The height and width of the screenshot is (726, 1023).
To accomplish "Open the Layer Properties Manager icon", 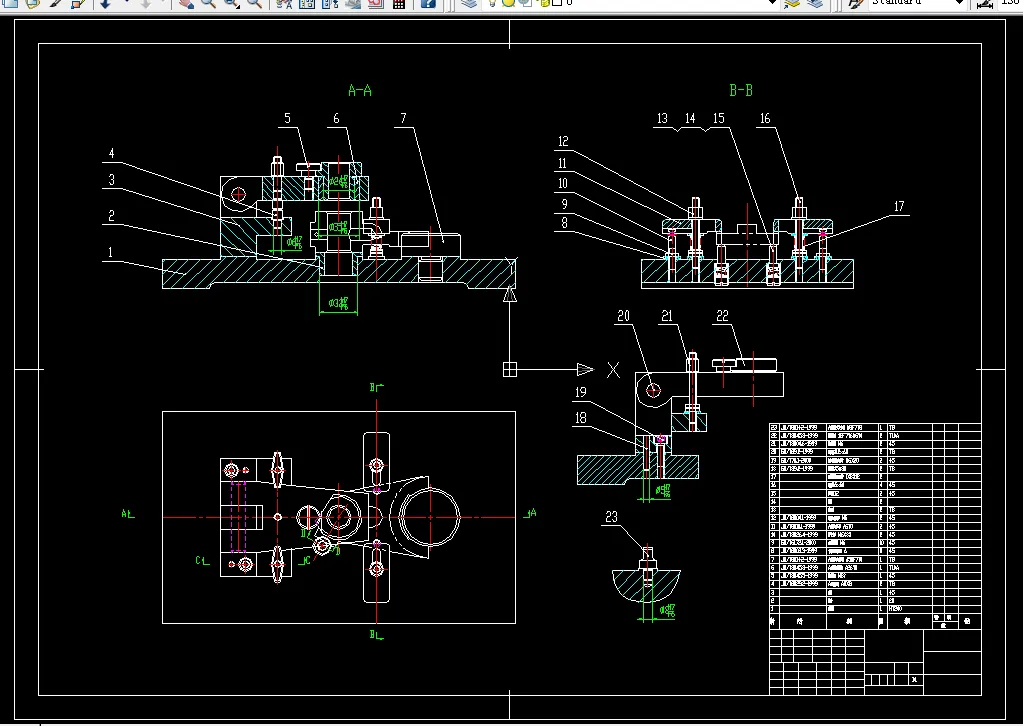I will pyautogui.click(x=469, y=3).
